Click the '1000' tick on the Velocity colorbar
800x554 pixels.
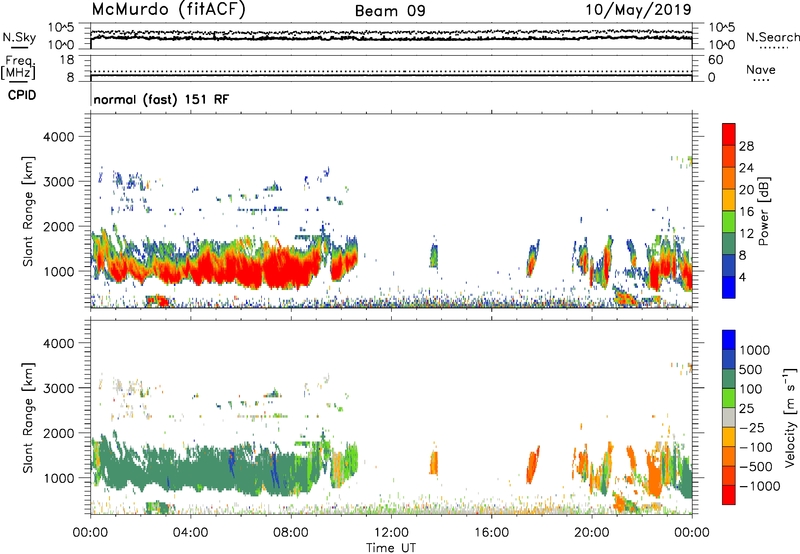click(x=755, y=350)
